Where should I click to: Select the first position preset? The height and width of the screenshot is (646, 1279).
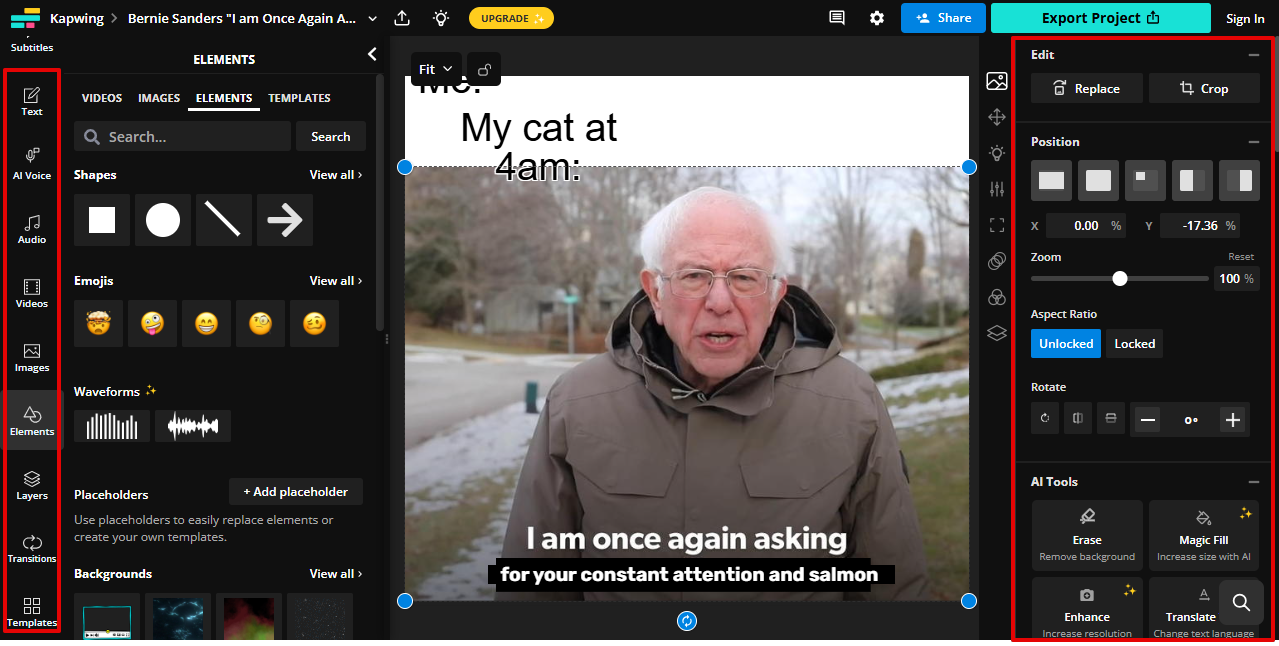click(1051, 181)
